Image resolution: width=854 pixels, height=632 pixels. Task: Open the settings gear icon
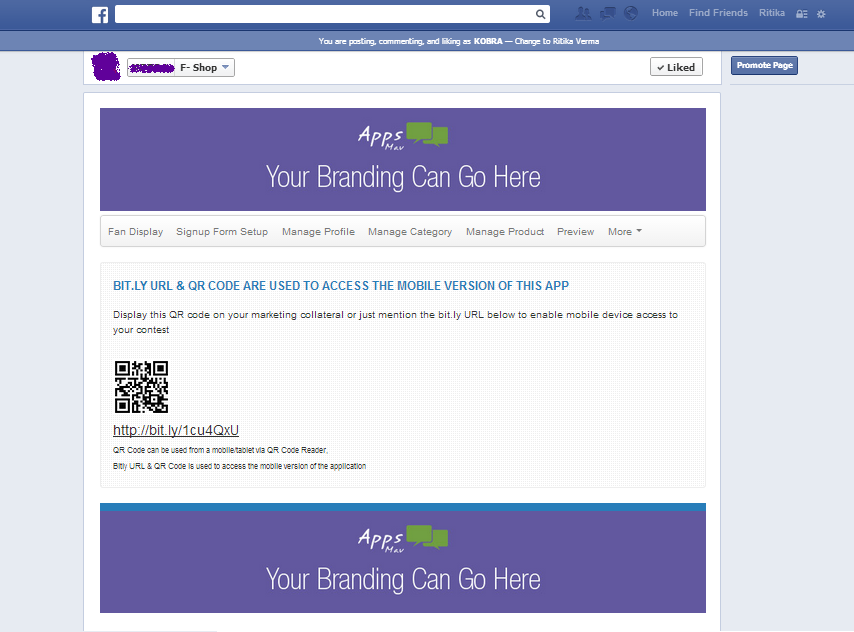click(x=821, y=14)
